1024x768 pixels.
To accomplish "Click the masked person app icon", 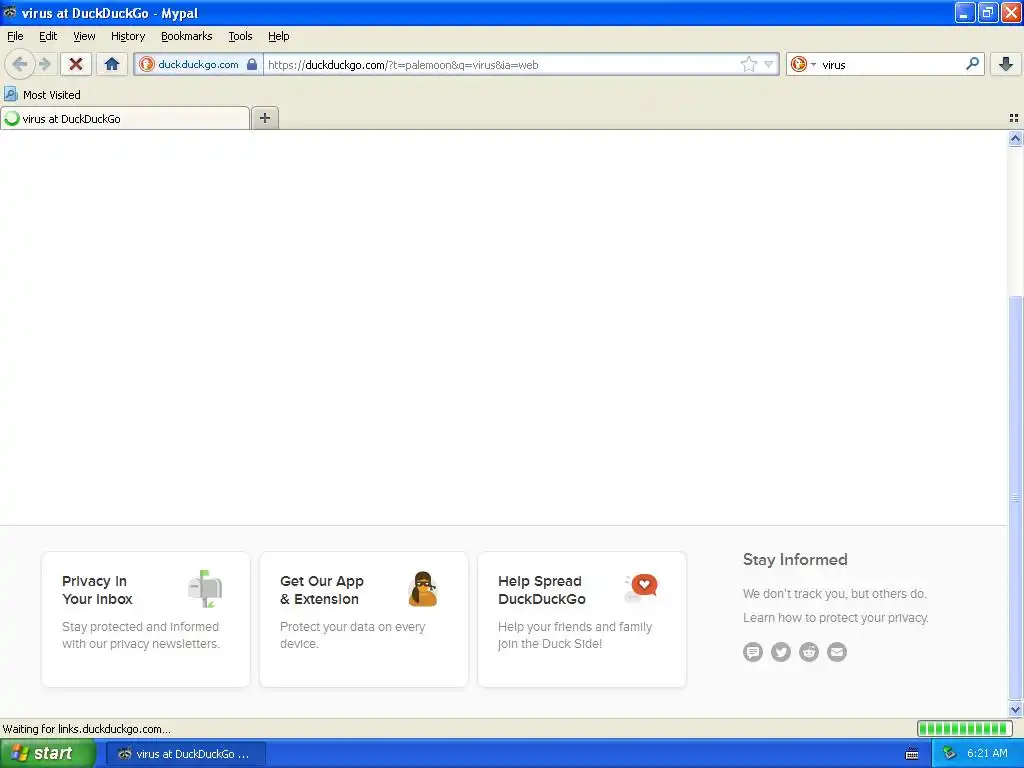I will coord(423,588).
